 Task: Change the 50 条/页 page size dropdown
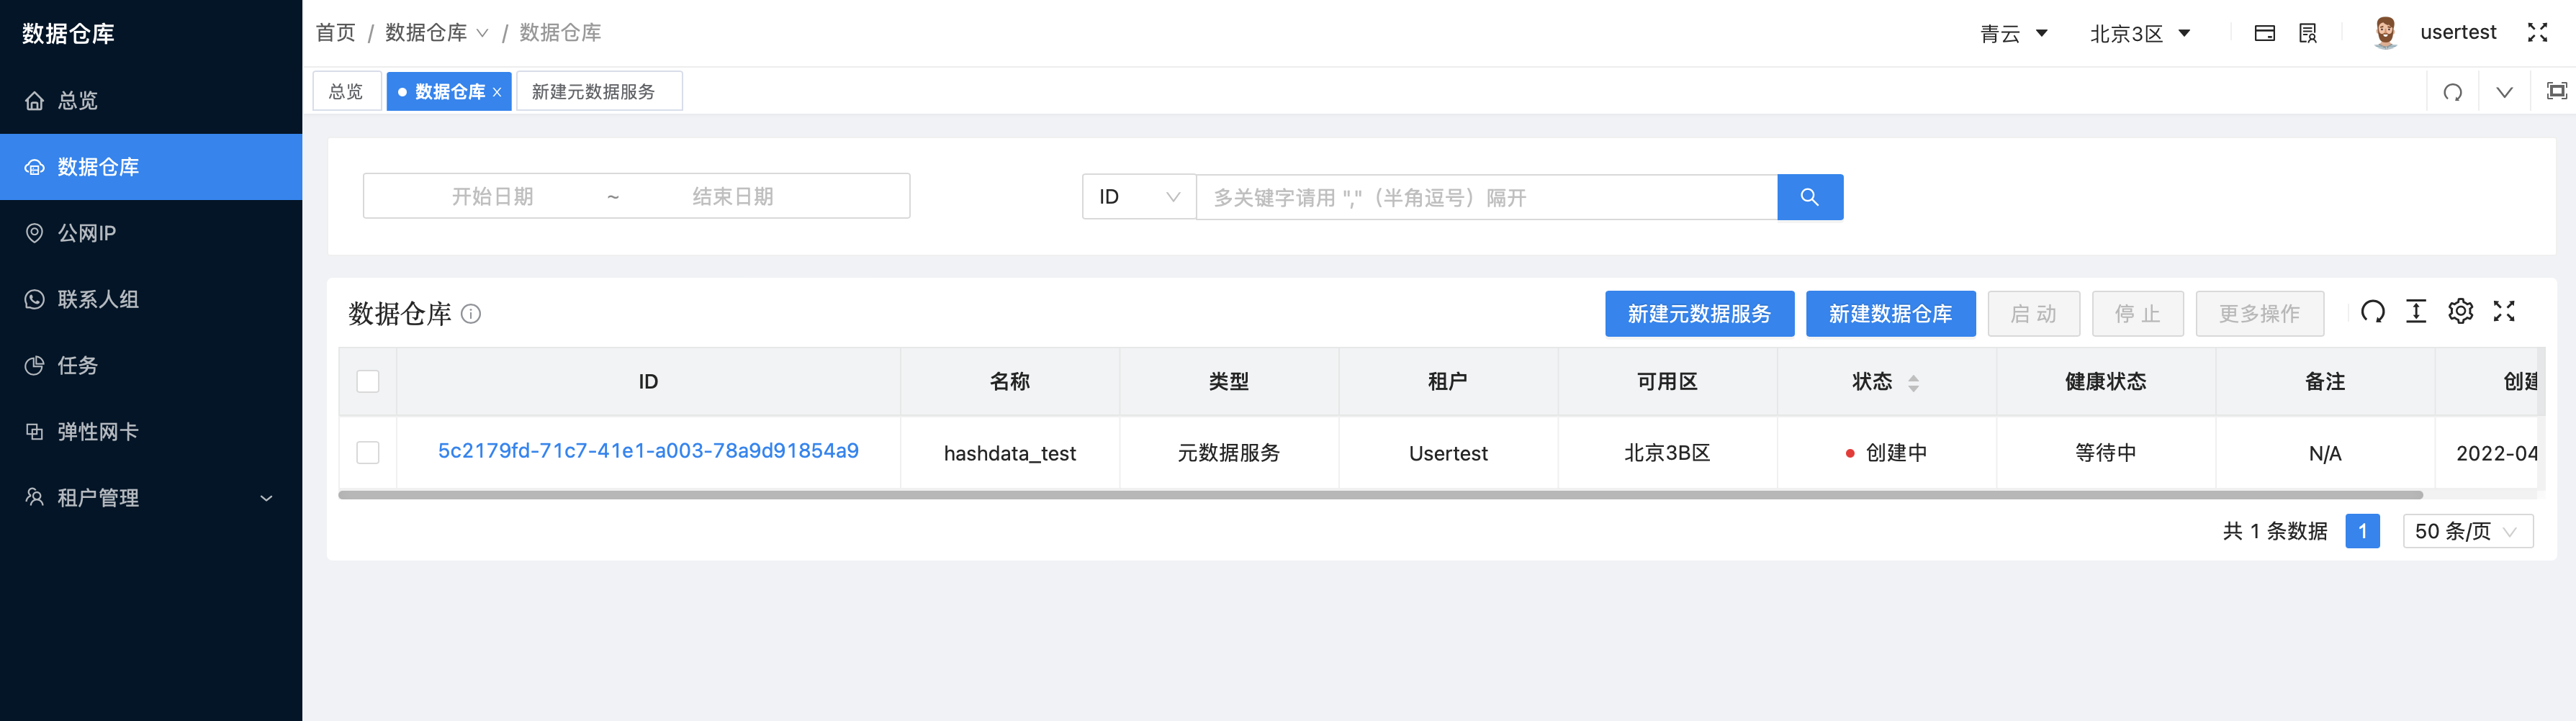point(2467,531)
